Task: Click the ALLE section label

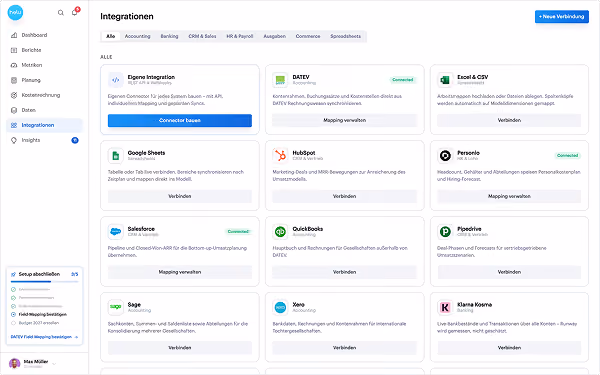Action: coord(106,57)
